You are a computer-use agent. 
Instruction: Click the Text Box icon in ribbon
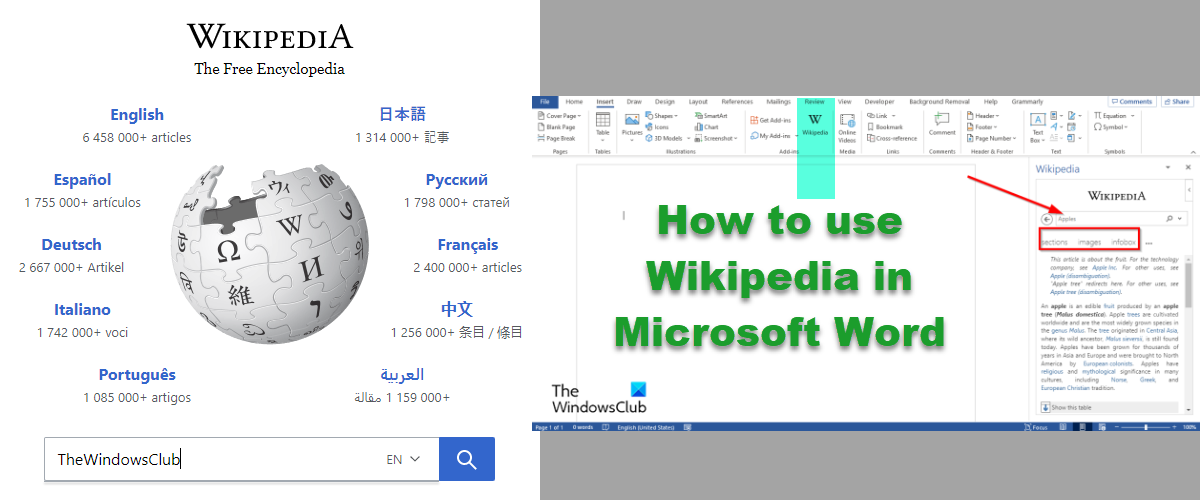(1038, 120)
